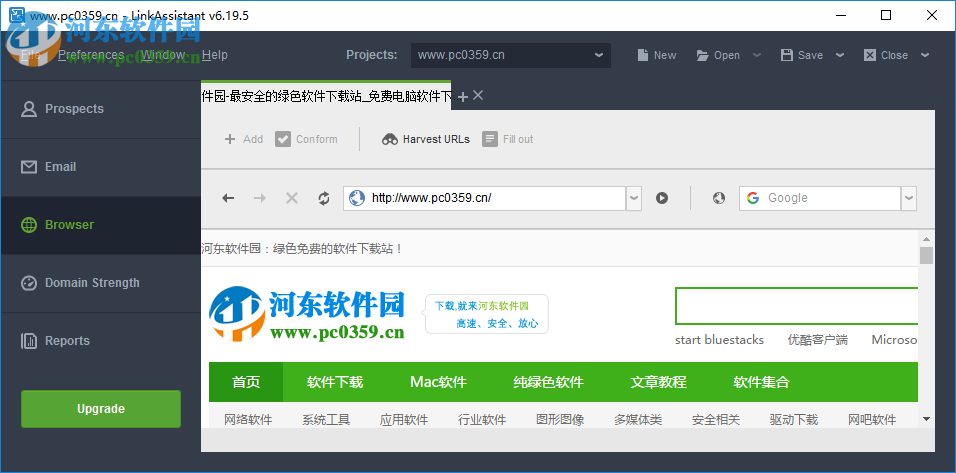Click the page scrollbar down arrow
The width and height of the screenshot is (956, 473).
(926, 419)
